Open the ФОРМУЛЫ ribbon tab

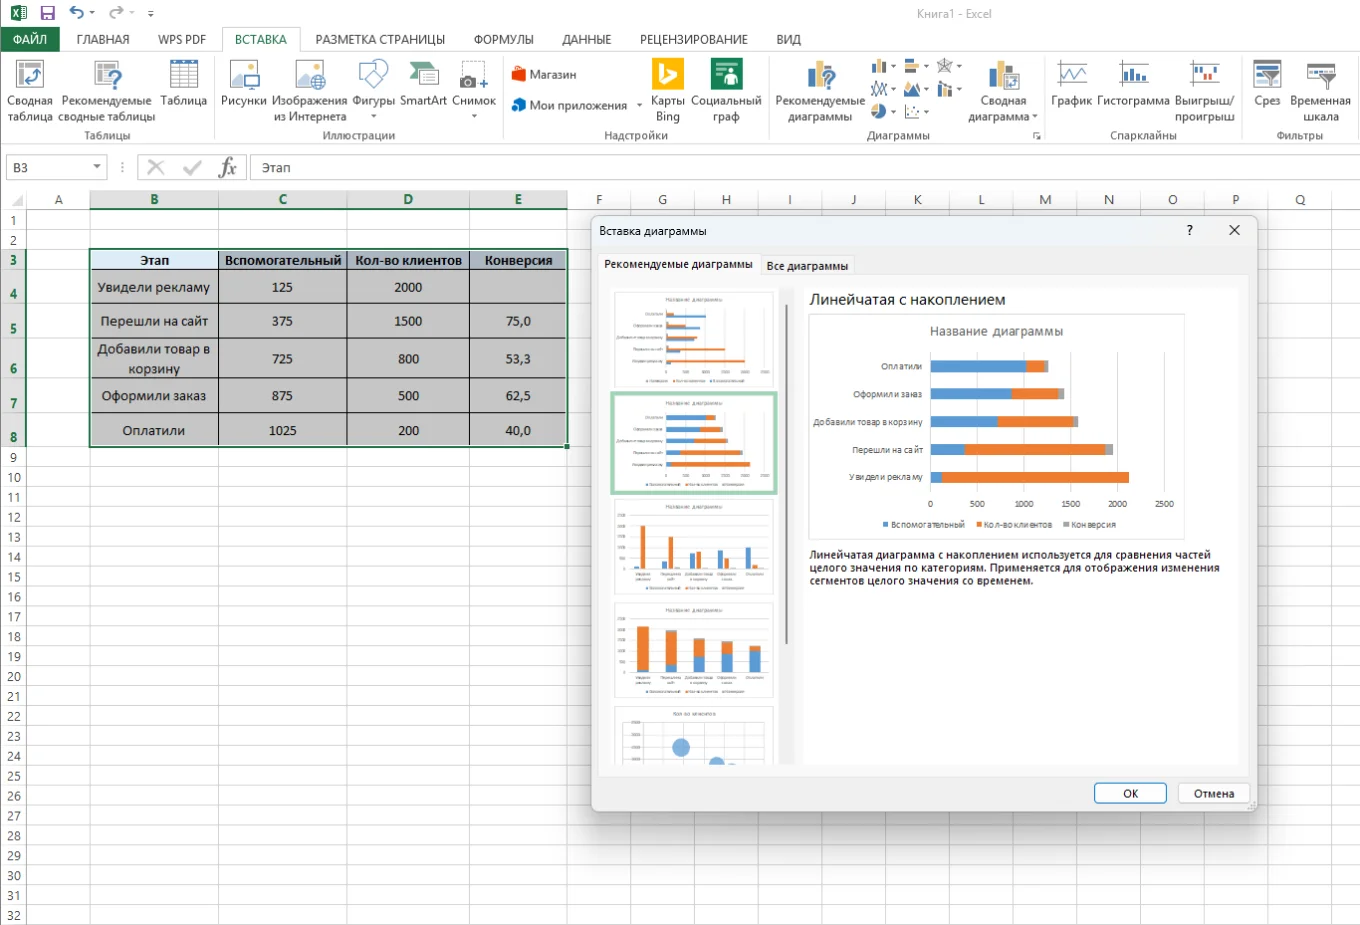tap(503, 39)
